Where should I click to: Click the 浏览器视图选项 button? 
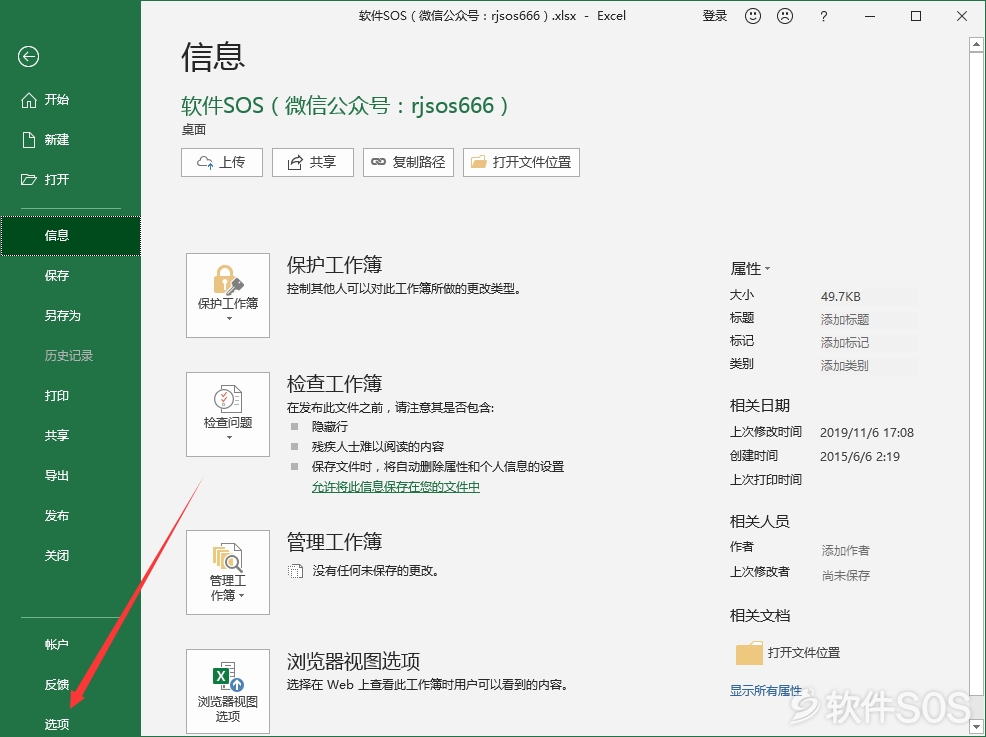pyautogui.click(x=228, y=692)
